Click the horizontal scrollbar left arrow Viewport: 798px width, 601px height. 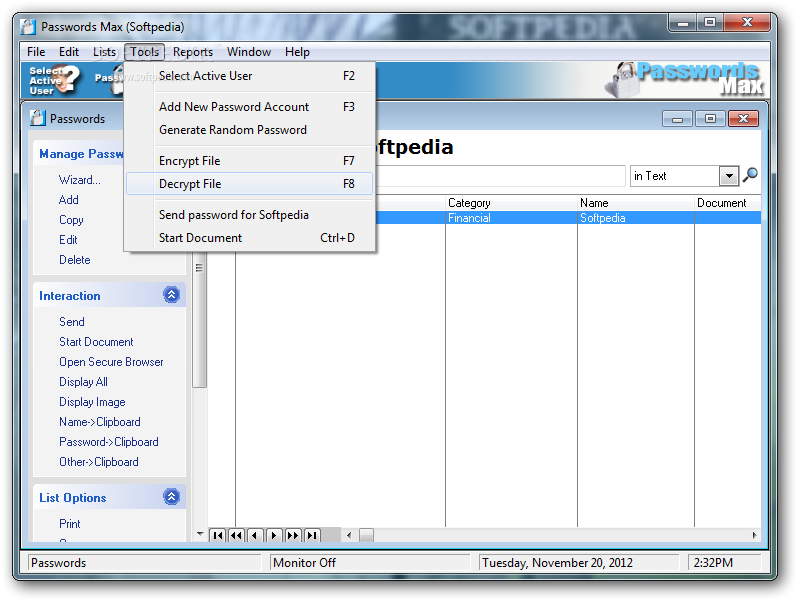(x=349, y=535)
